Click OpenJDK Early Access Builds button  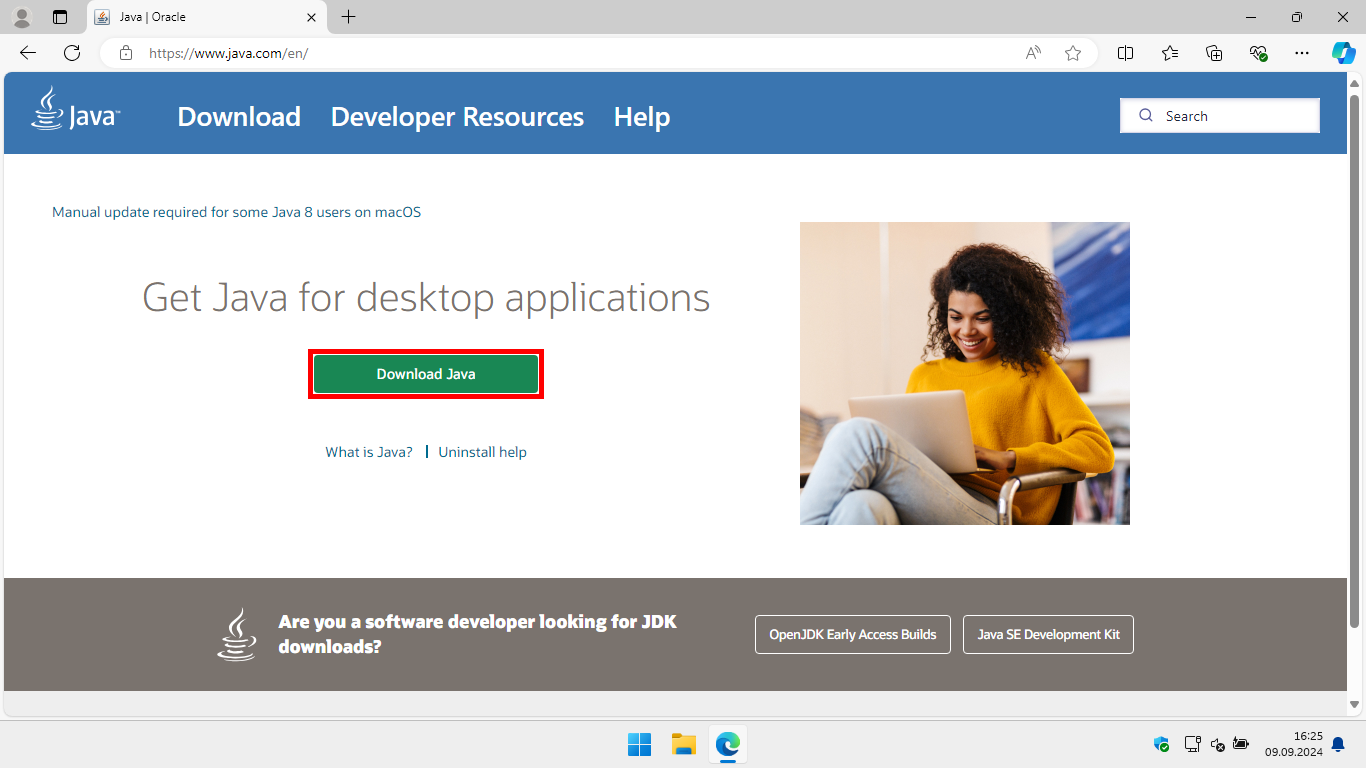853,634
